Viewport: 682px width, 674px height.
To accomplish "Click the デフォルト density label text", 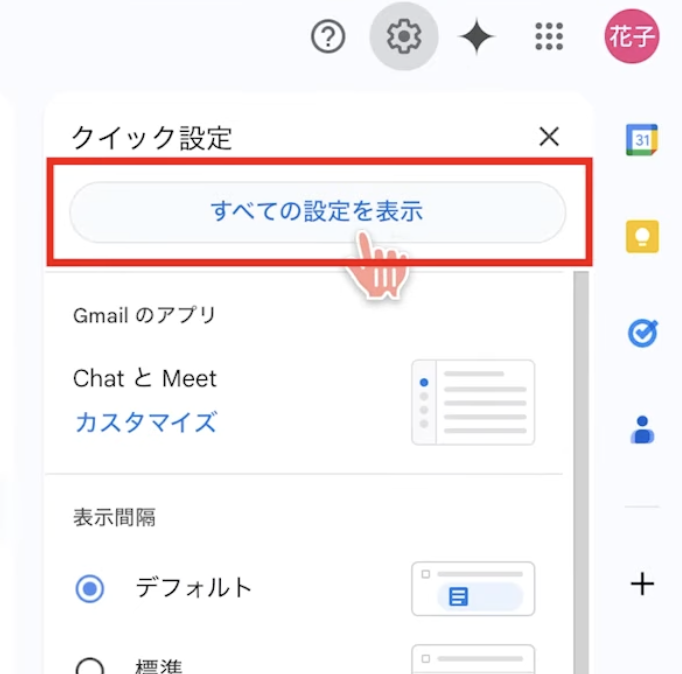I will coord(194,588).
